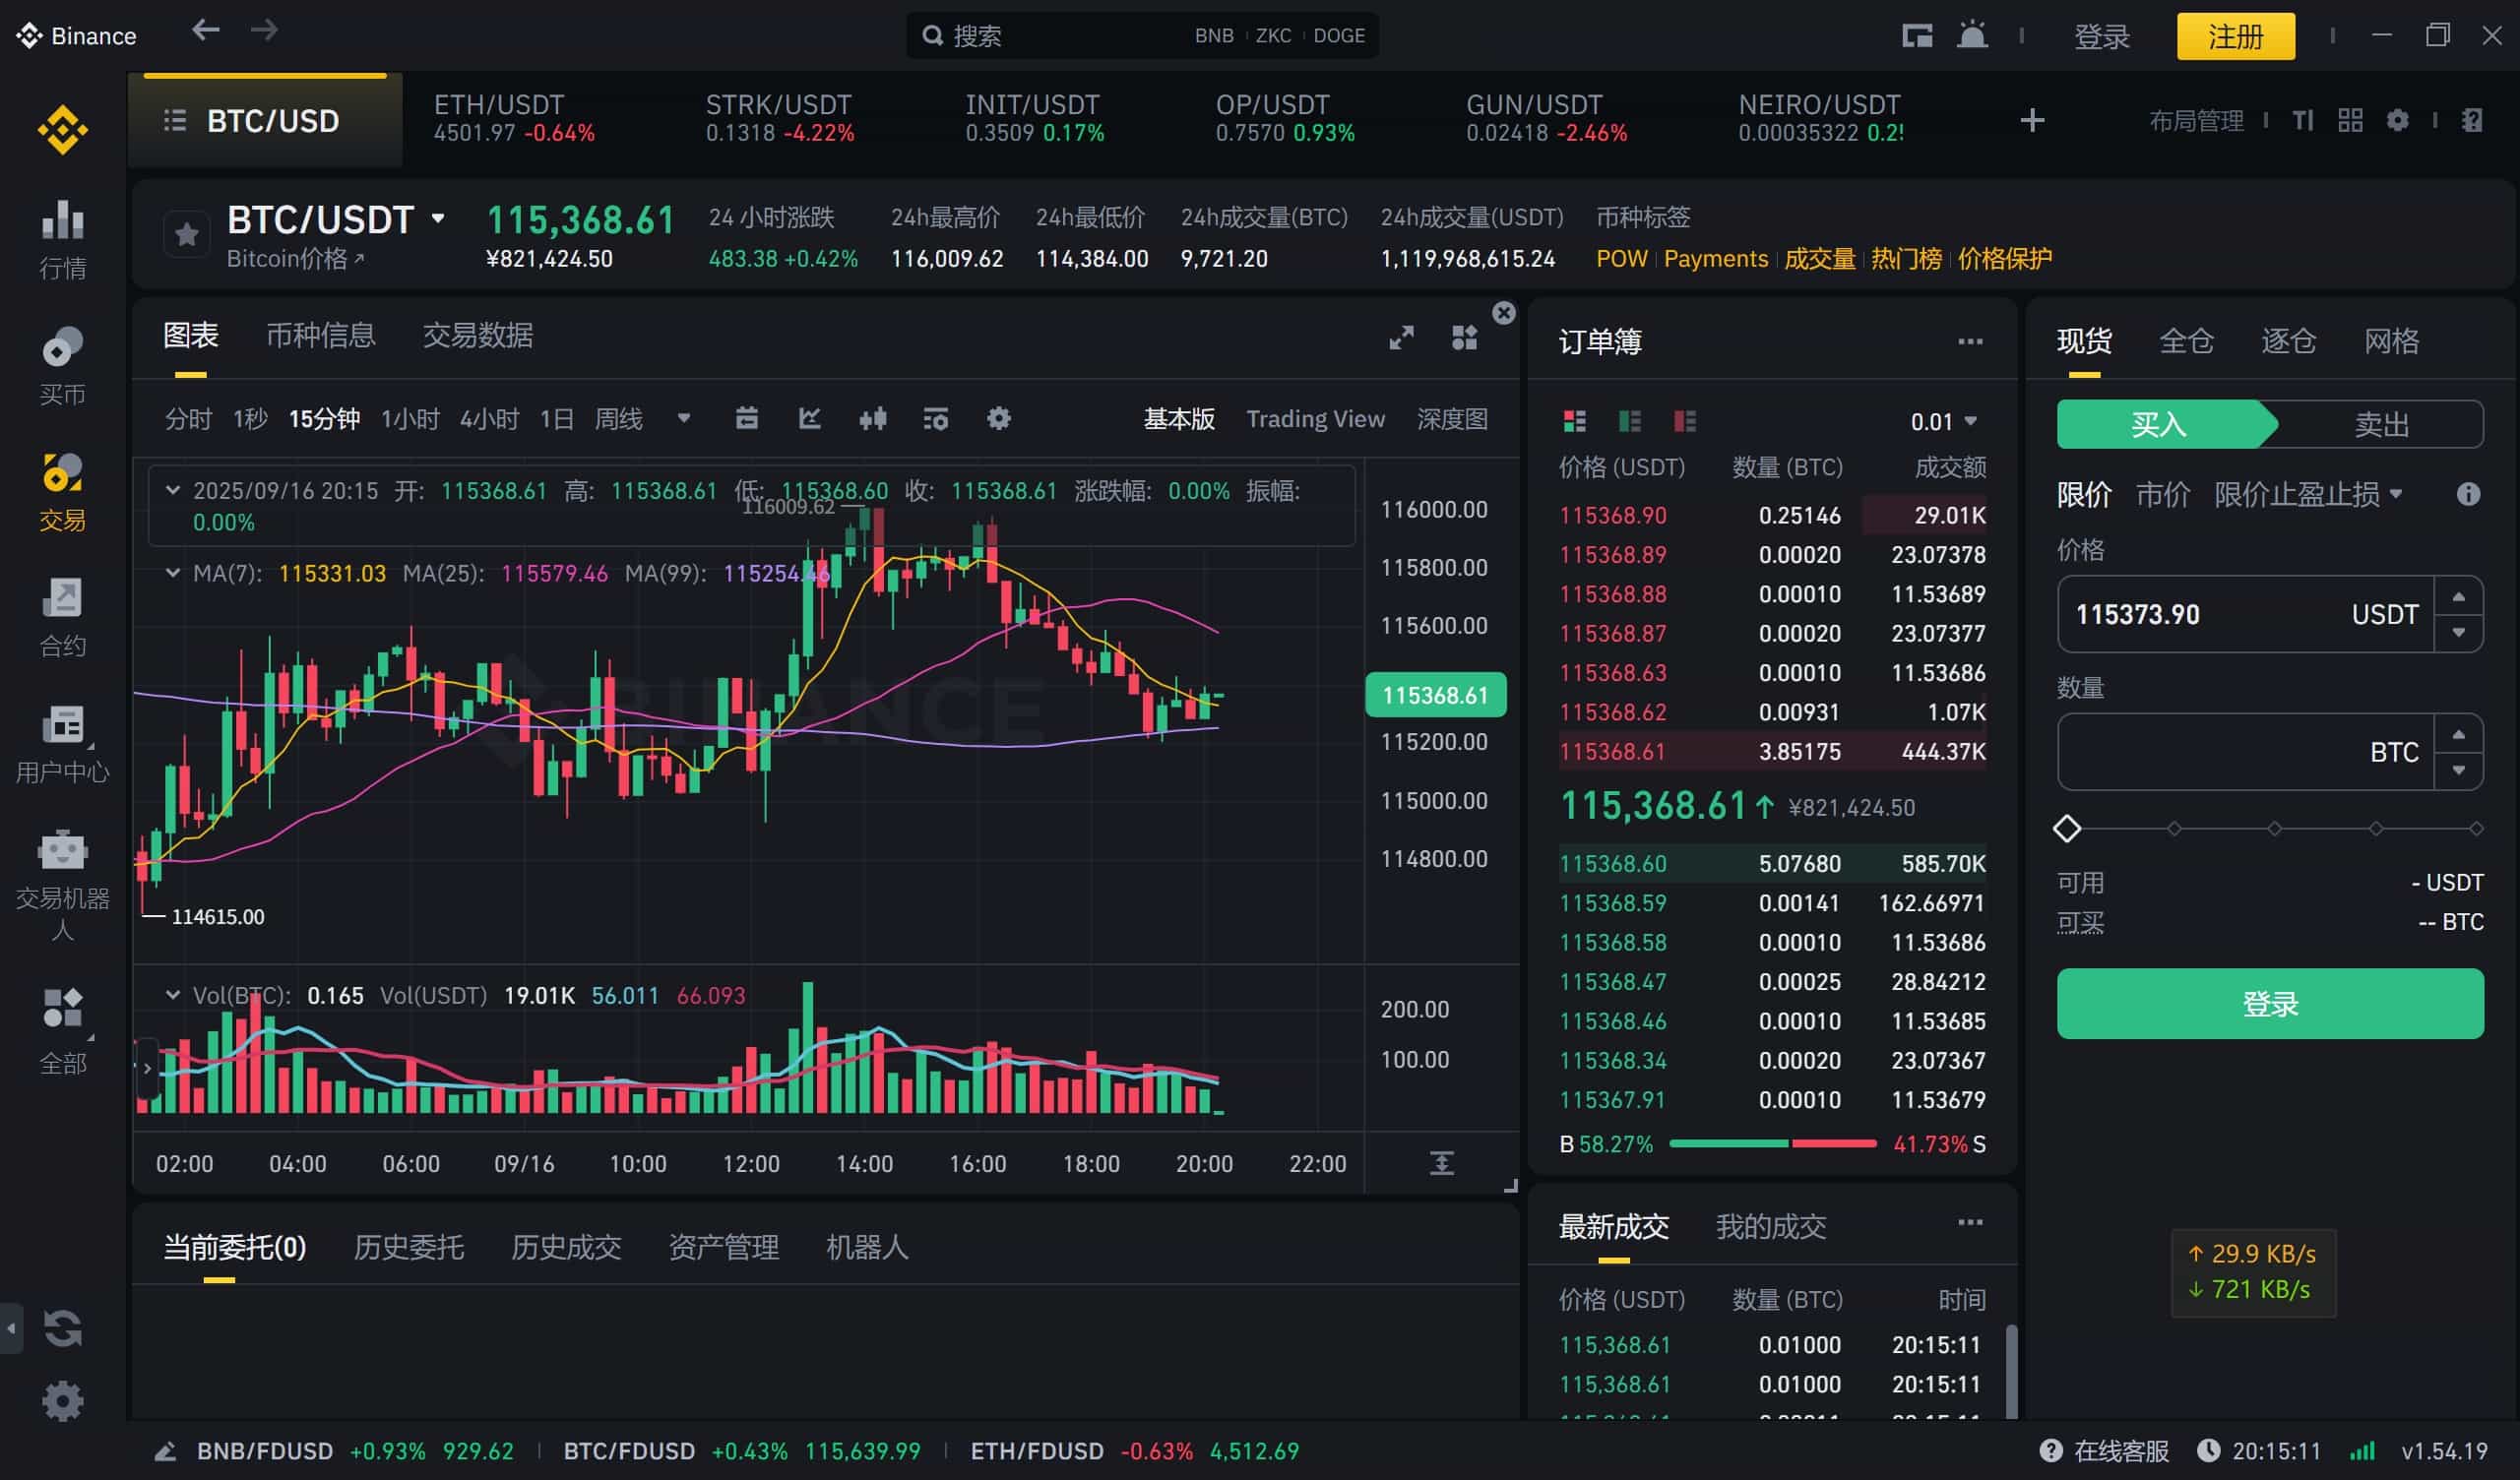The height and width of the screenshot is (1480, 2520).
Task: Click the chart fullscreen expand icon
Action: (x=1401, y=338)
